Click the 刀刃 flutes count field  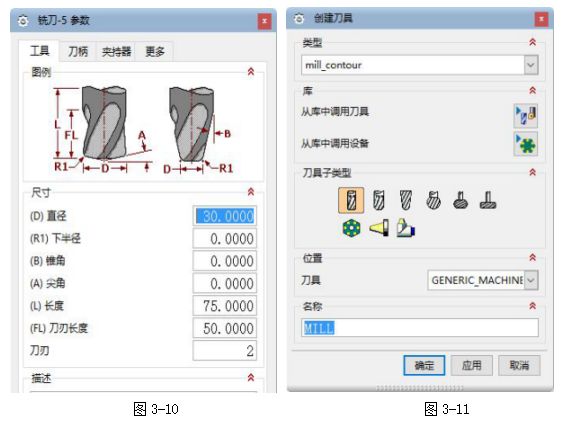225,351
